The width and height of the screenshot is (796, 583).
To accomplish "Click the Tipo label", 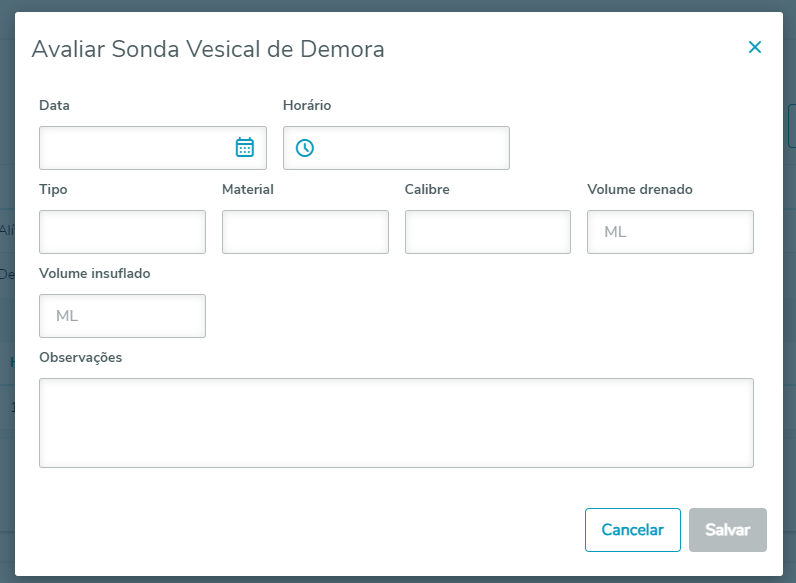I will [53, 189].
